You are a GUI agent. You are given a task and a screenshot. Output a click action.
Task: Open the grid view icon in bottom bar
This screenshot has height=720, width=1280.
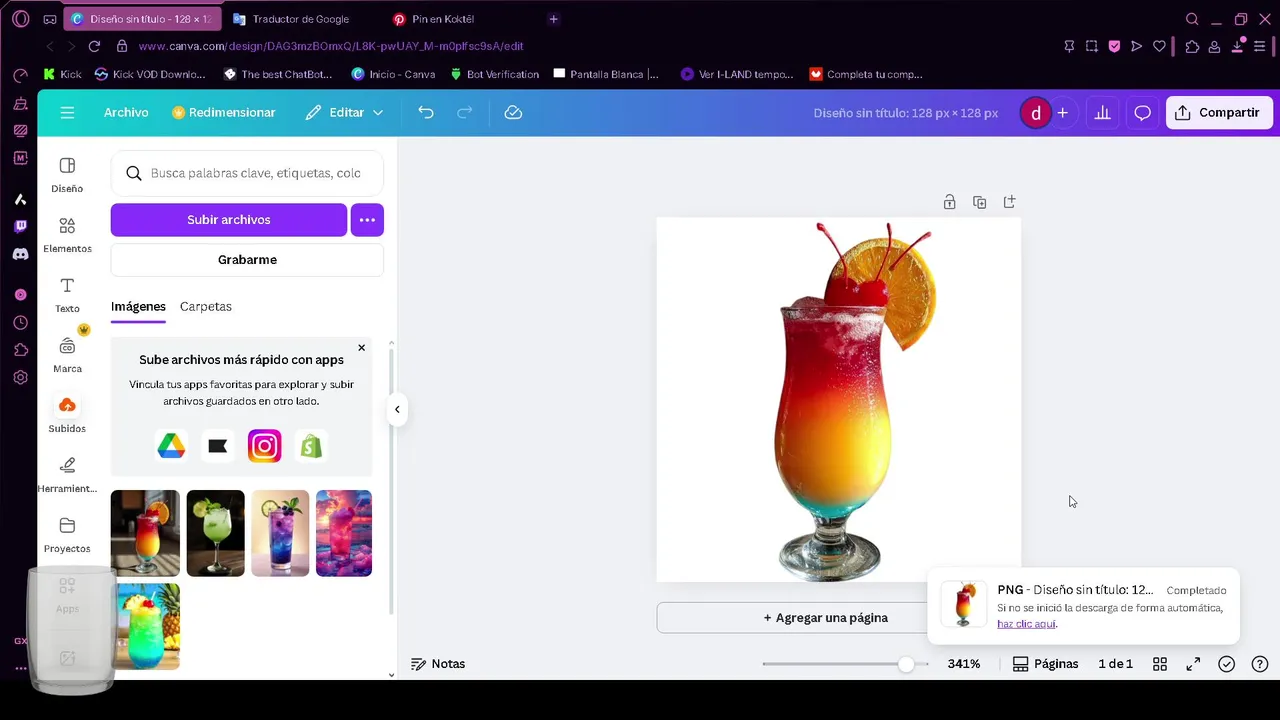coord(1160,664)
